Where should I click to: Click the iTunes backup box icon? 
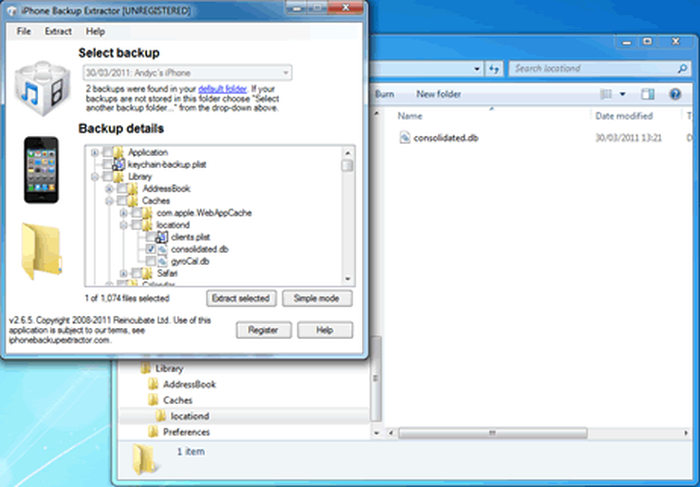[x=42, y=88]
